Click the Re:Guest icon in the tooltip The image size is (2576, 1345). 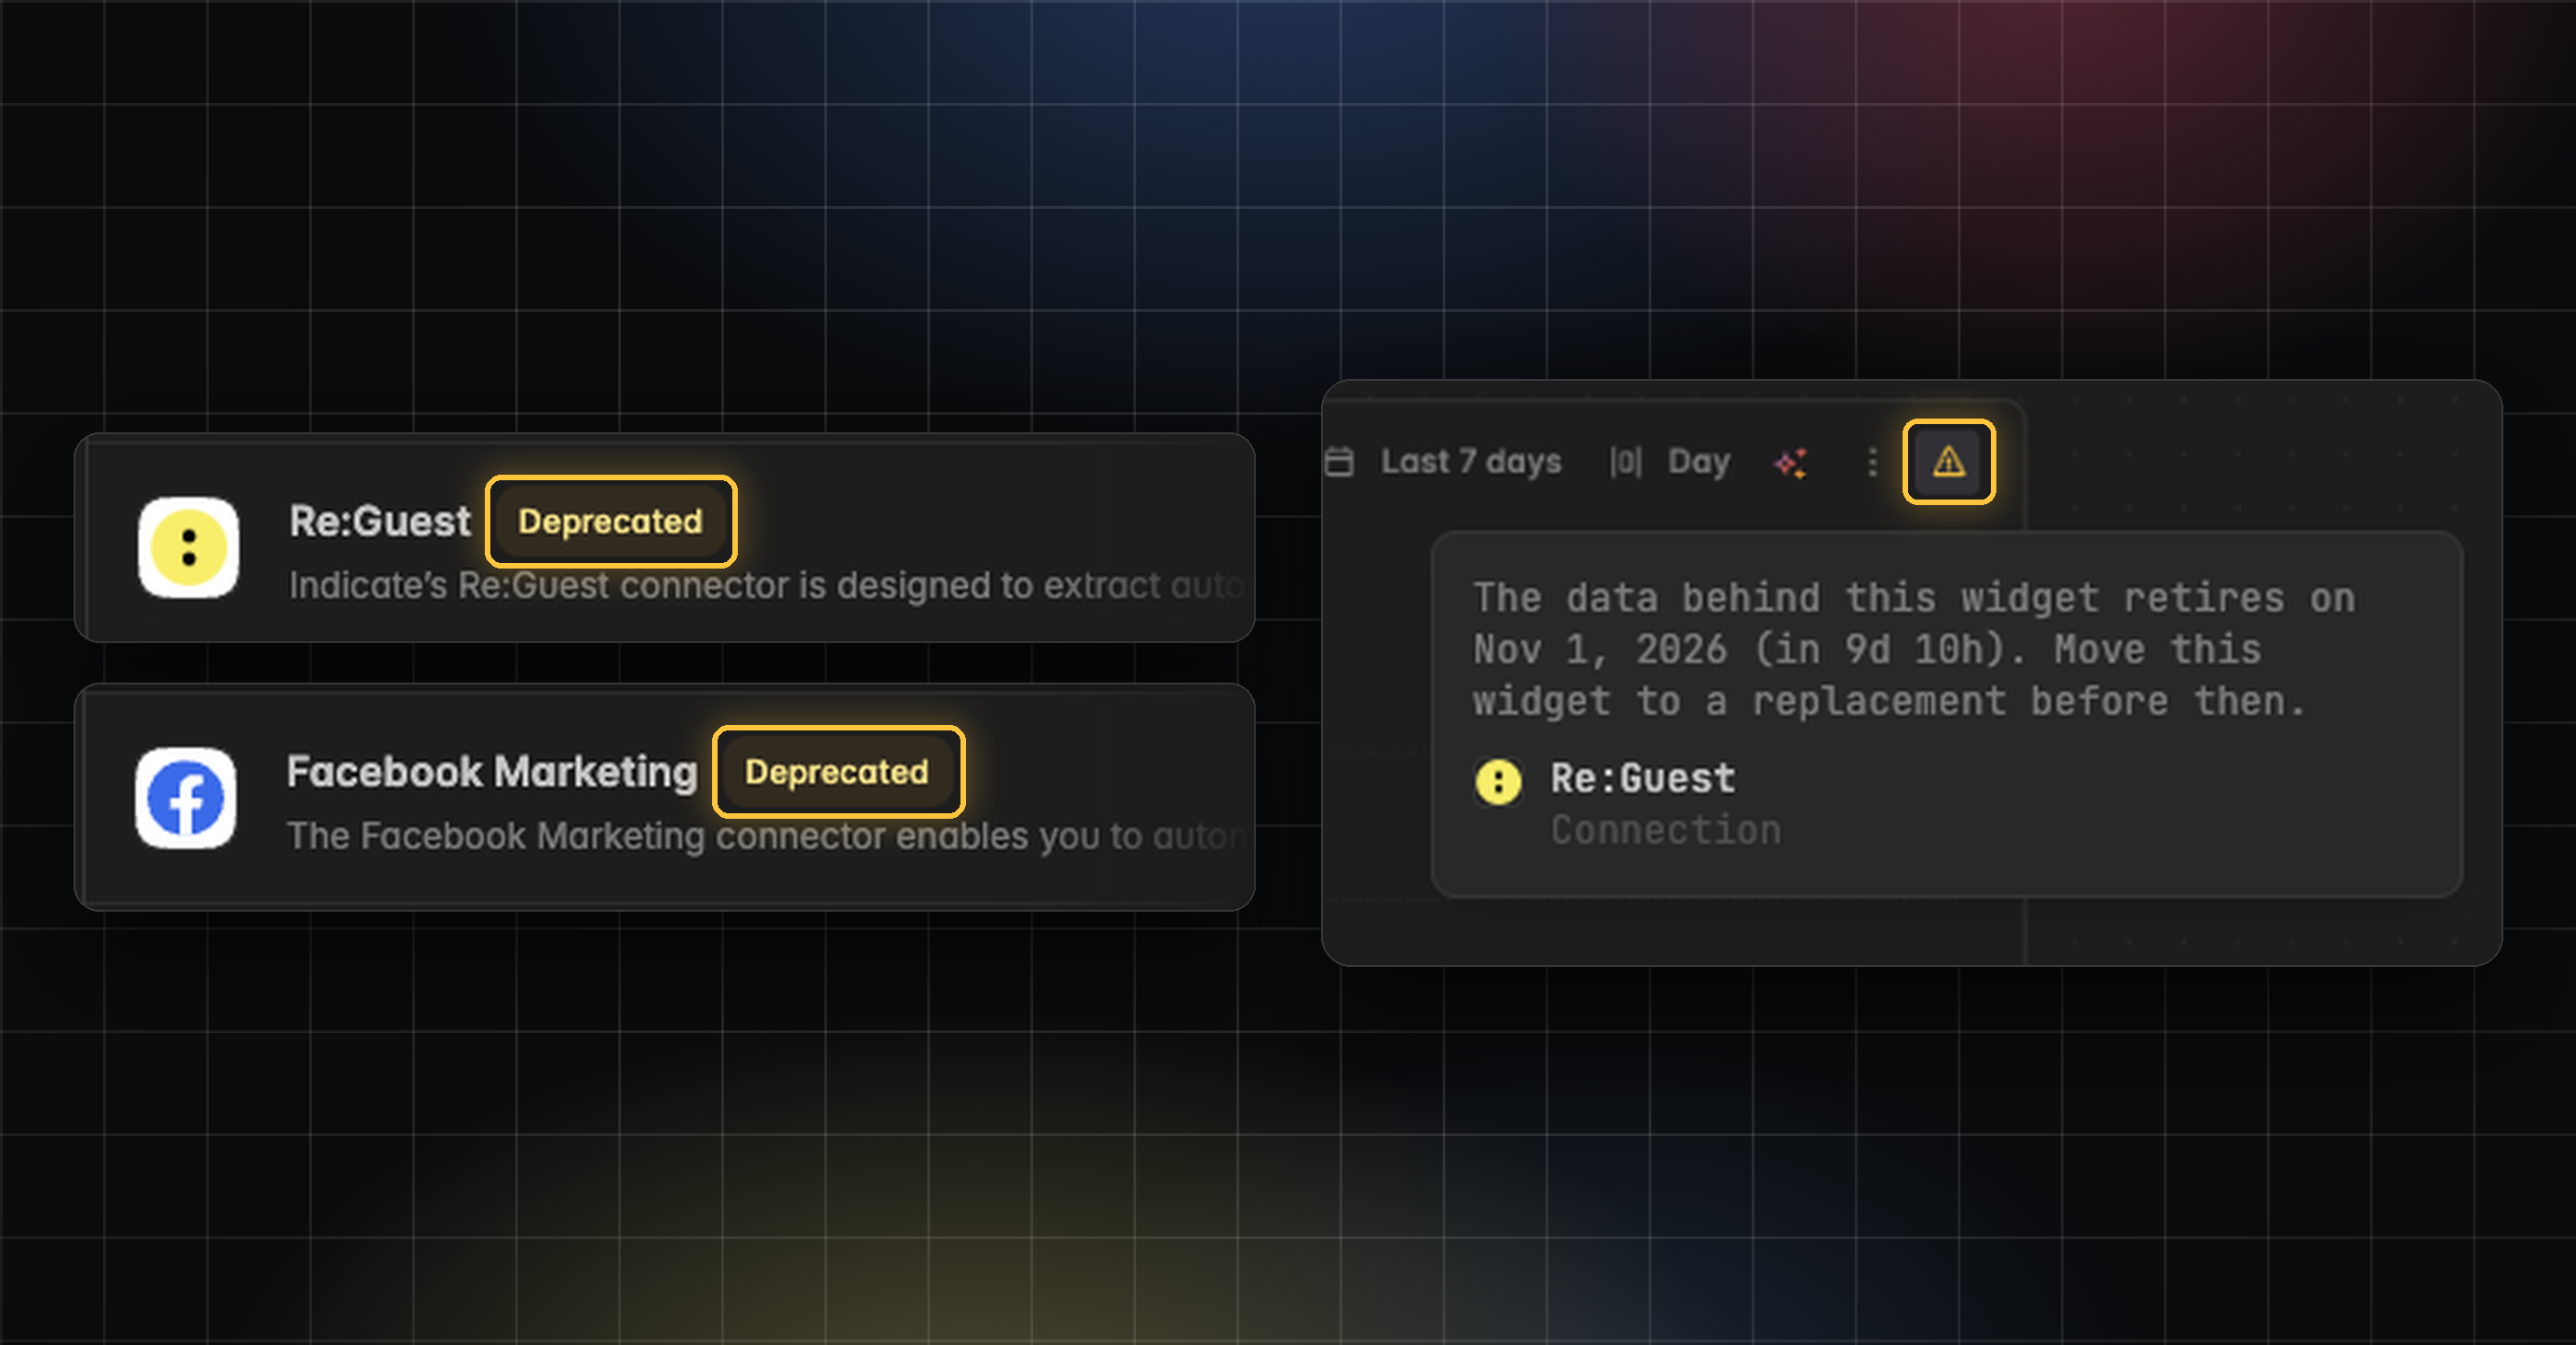(1498, 781)
